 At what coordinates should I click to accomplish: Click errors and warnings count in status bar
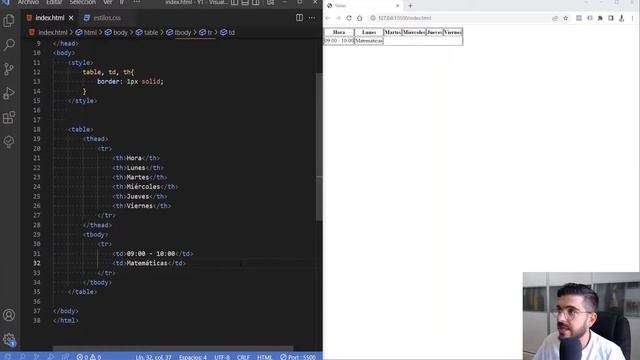89,357
